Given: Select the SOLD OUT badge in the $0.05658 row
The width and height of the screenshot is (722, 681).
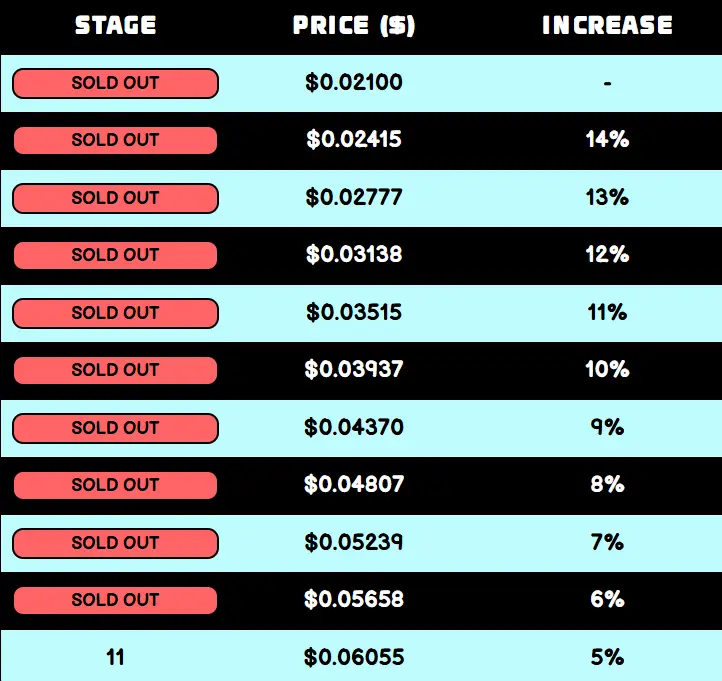Looking at the screenshot, I should tap(115, 600).
